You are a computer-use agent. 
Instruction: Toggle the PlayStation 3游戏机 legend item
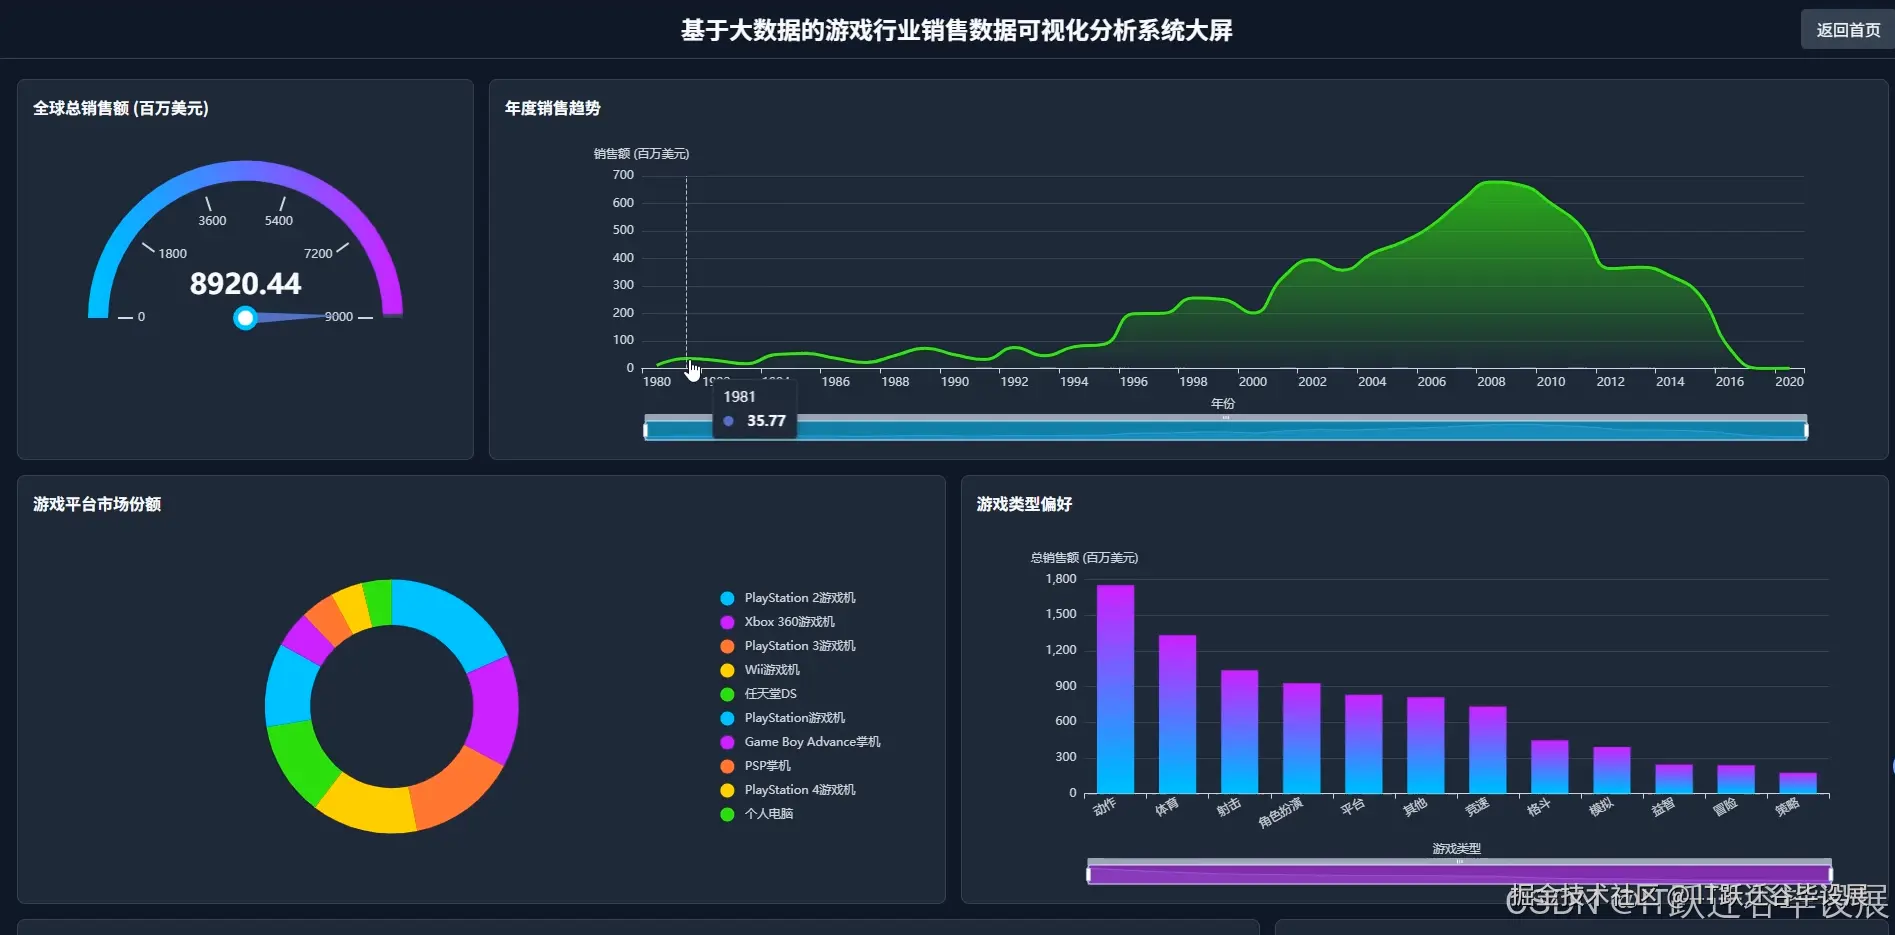[x=726, y=645]
